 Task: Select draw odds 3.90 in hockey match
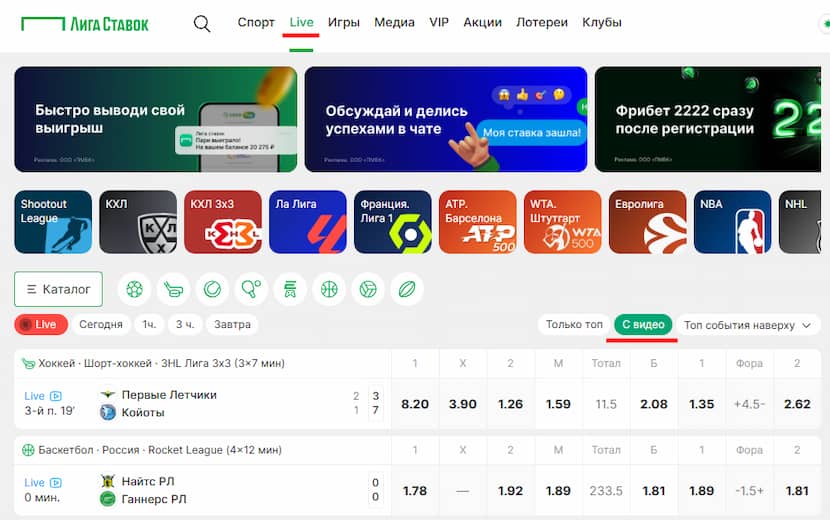(x=463, y=404)
